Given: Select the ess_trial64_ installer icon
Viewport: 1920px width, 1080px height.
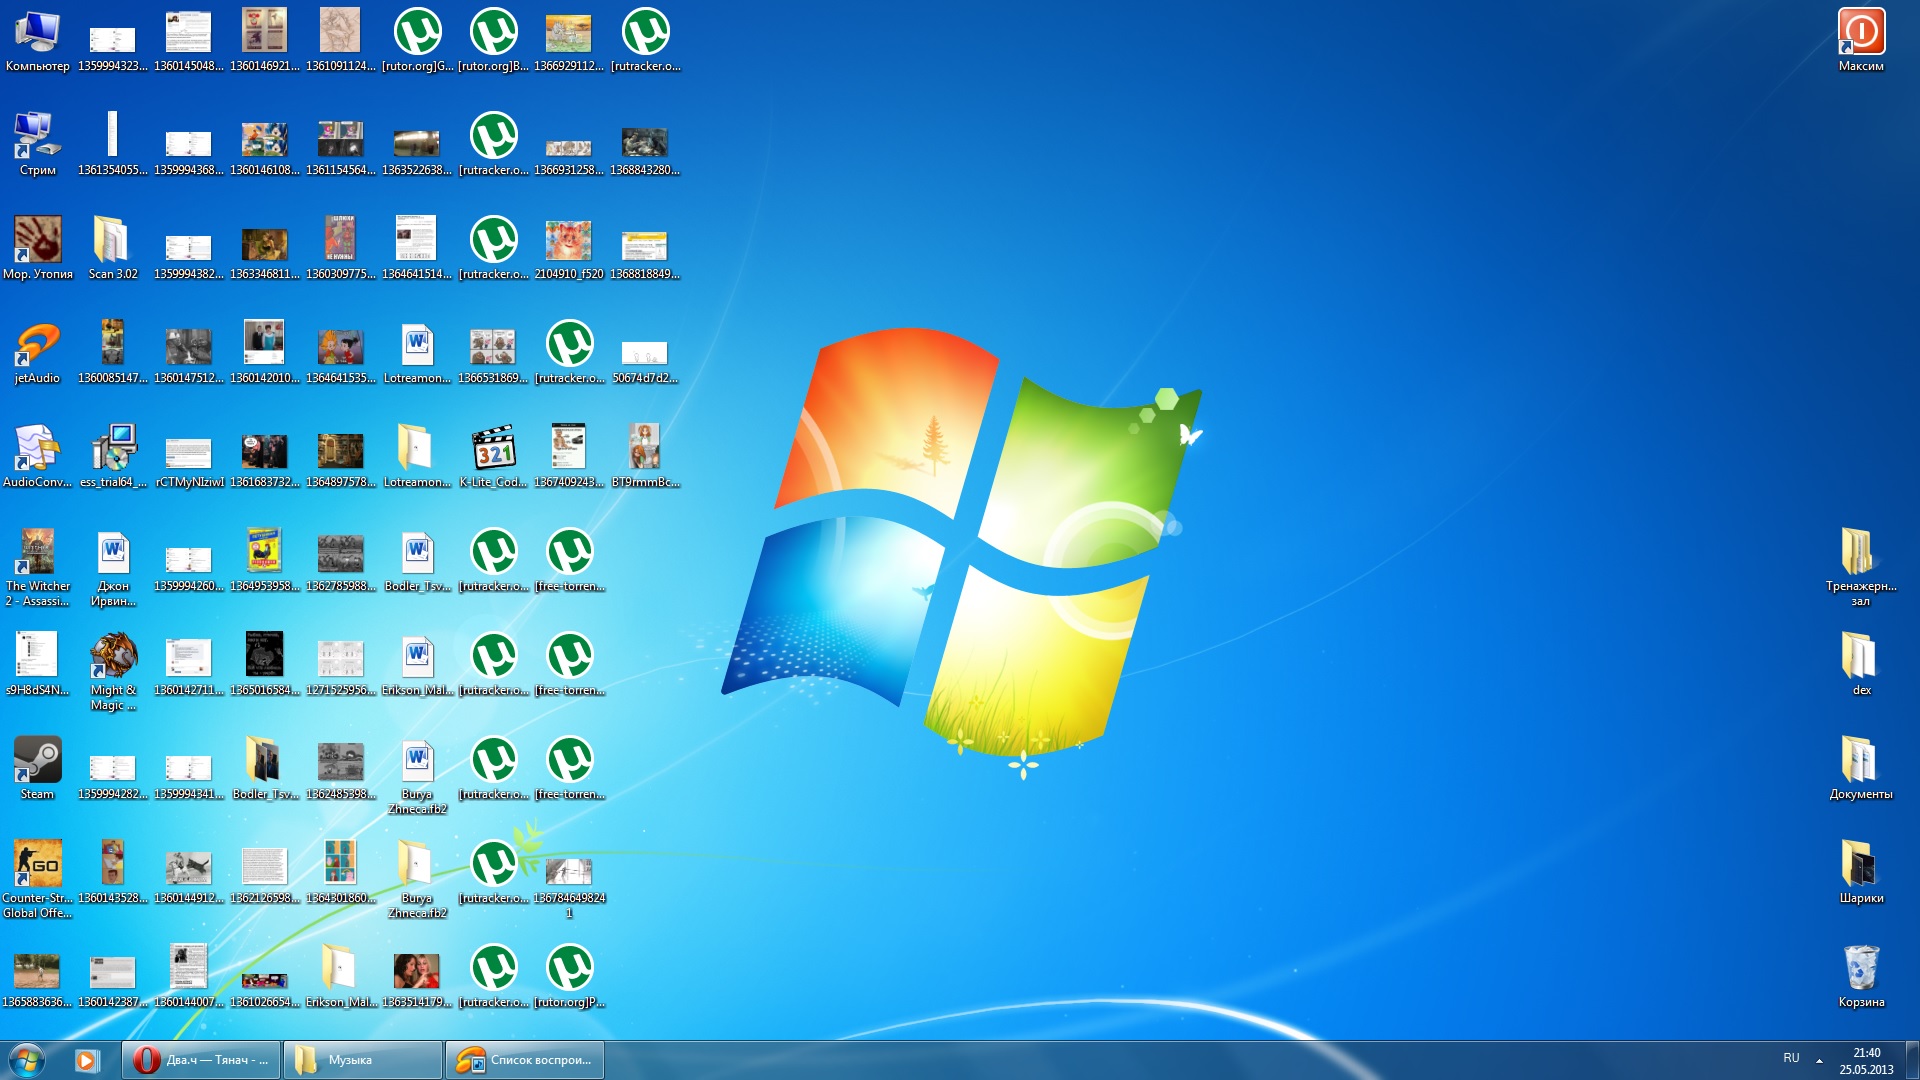Looking at the screenshot, I should (113, 456).
